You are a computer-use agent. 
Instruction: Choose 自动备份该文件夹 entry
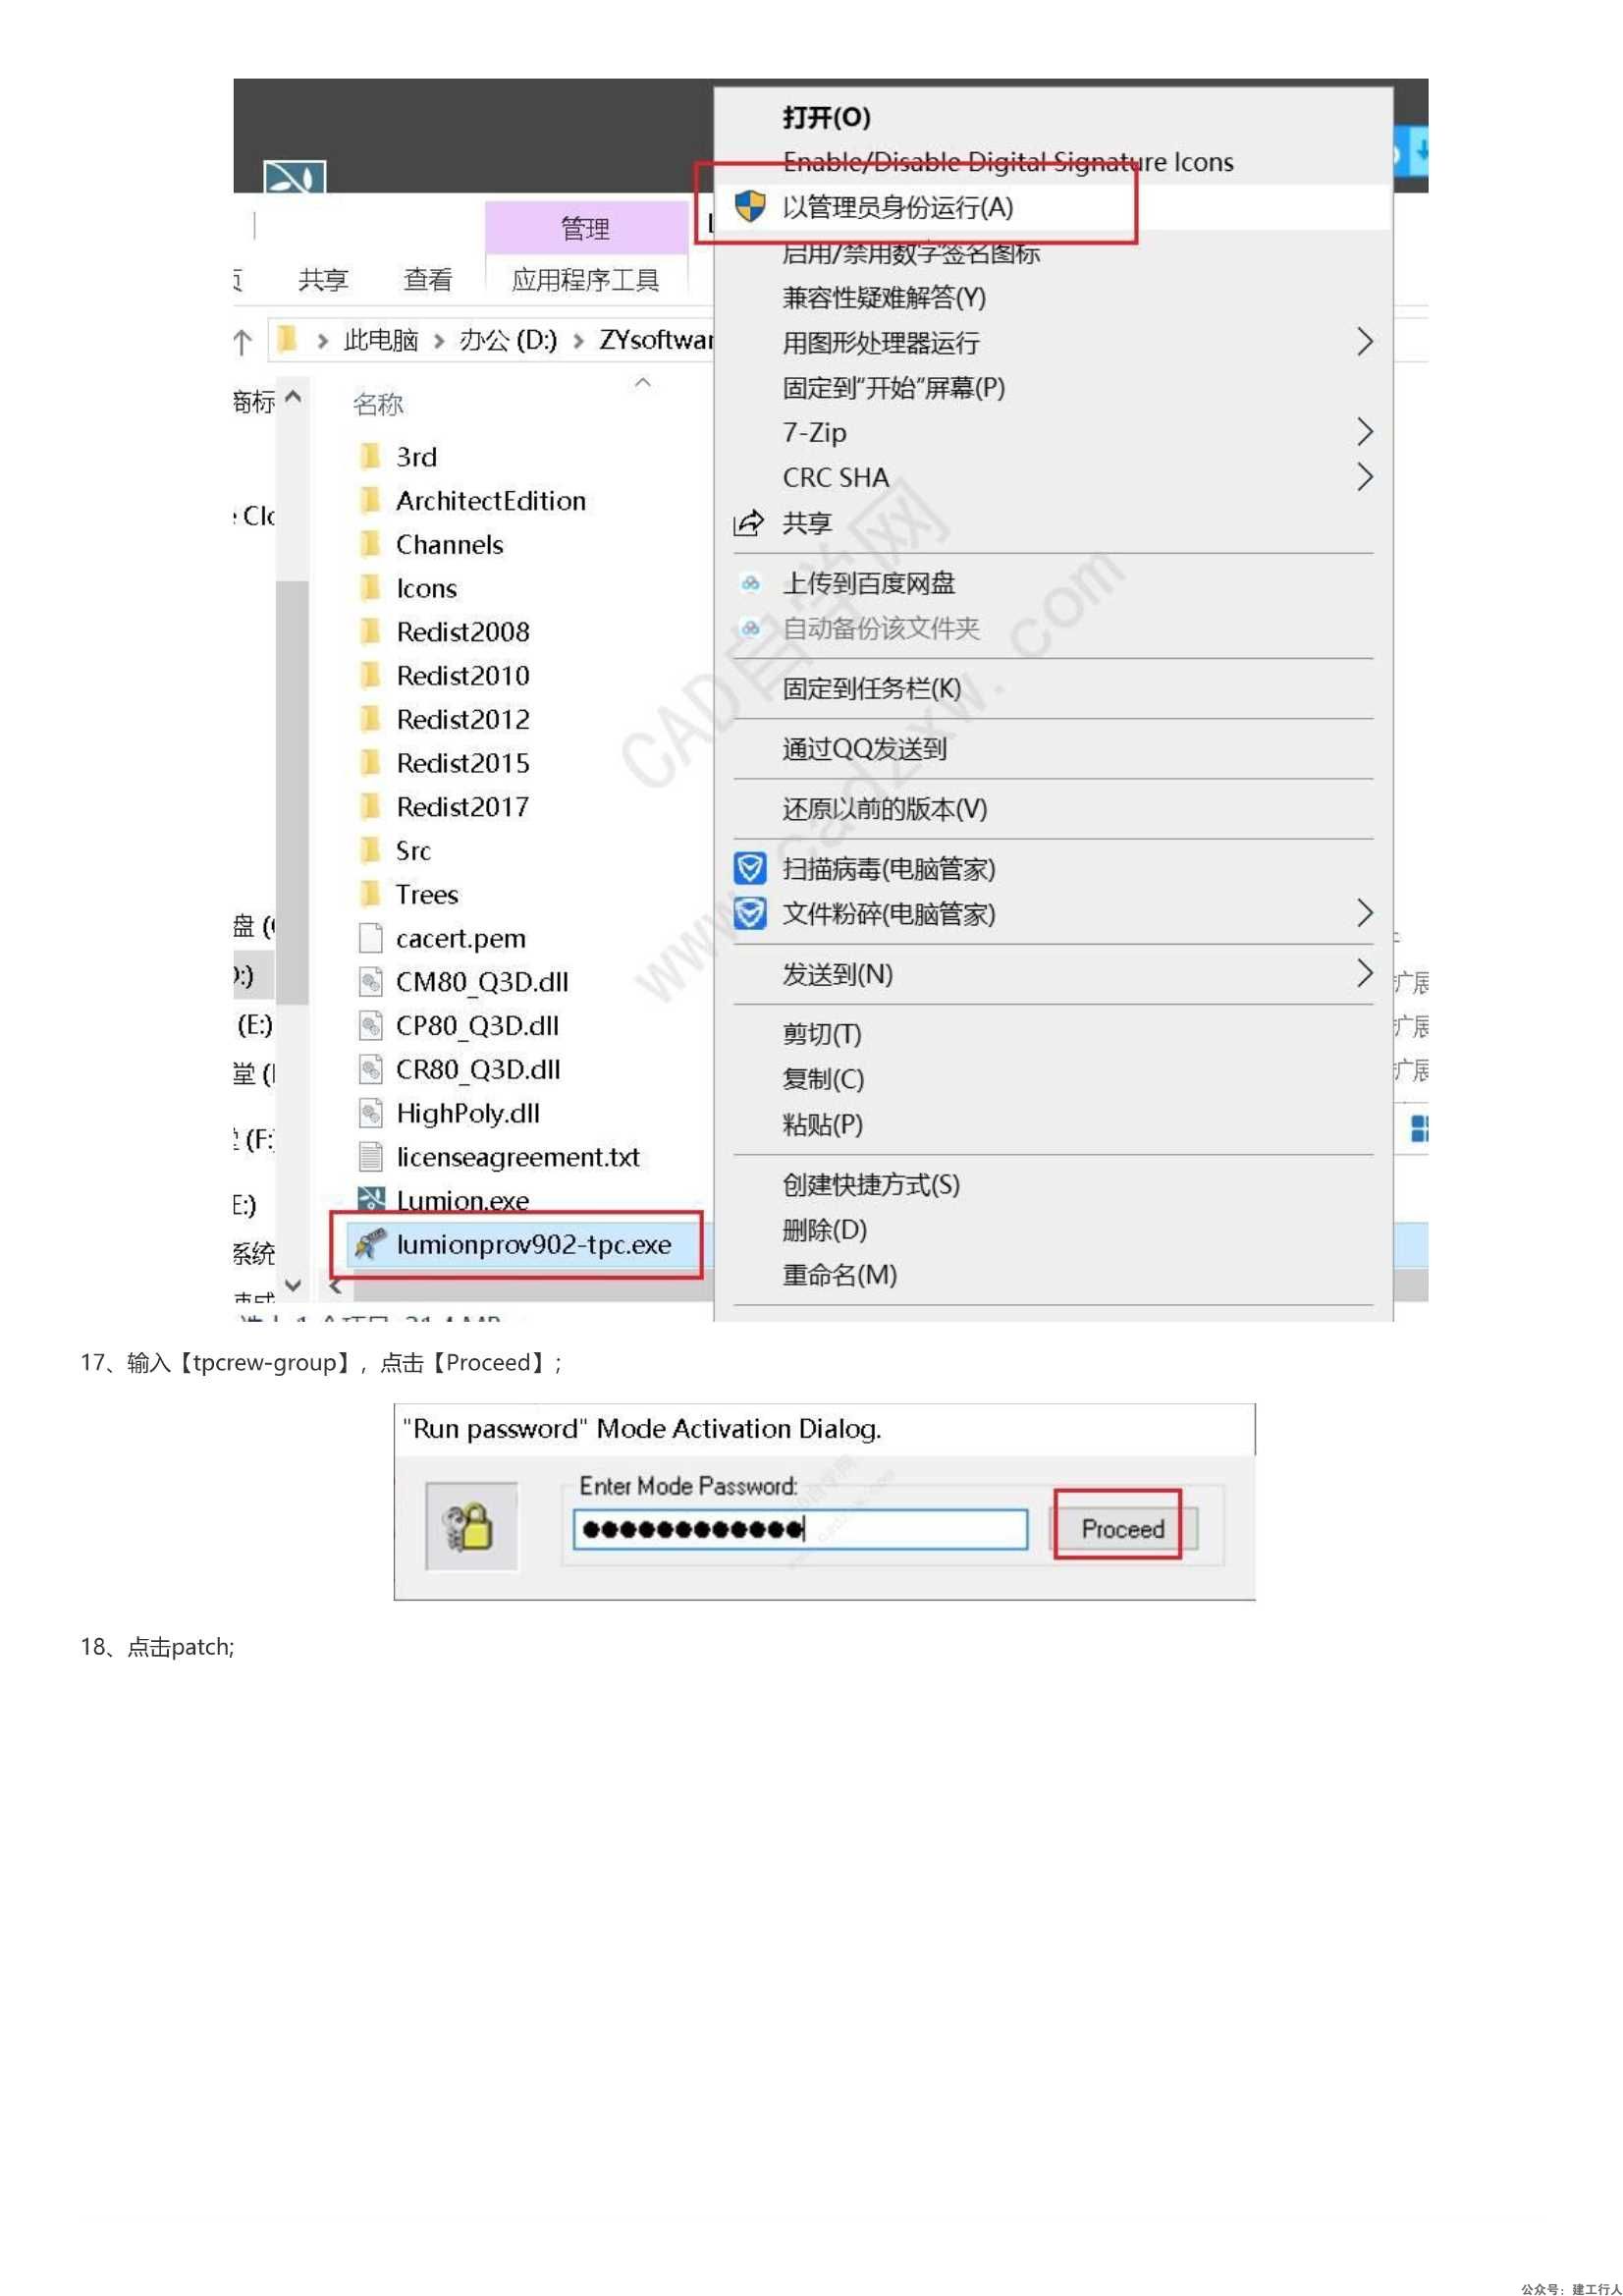[x=880, y=628]
